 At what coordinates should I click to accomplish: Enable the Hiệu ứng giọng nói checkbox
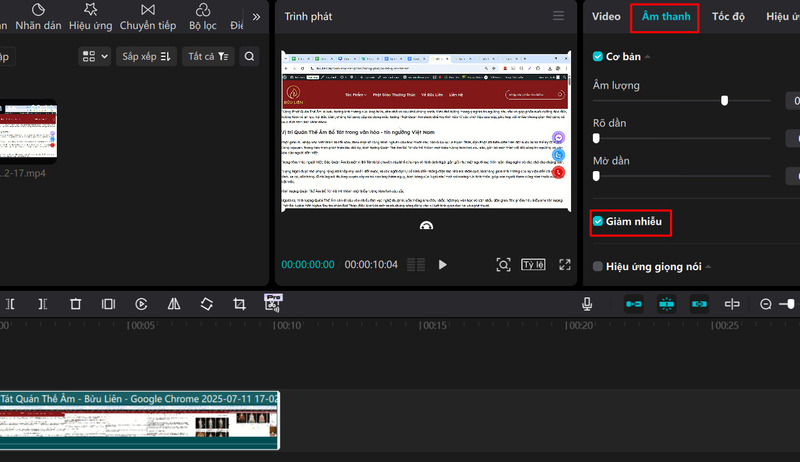pyautogui.click(x=598, y=266)
